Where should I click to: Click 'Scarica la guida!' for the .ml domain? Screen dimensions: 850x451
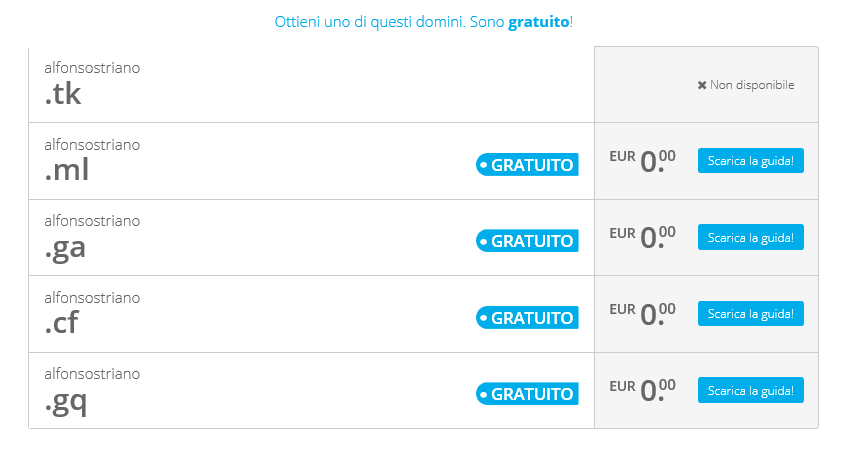(x=751, y=160)
